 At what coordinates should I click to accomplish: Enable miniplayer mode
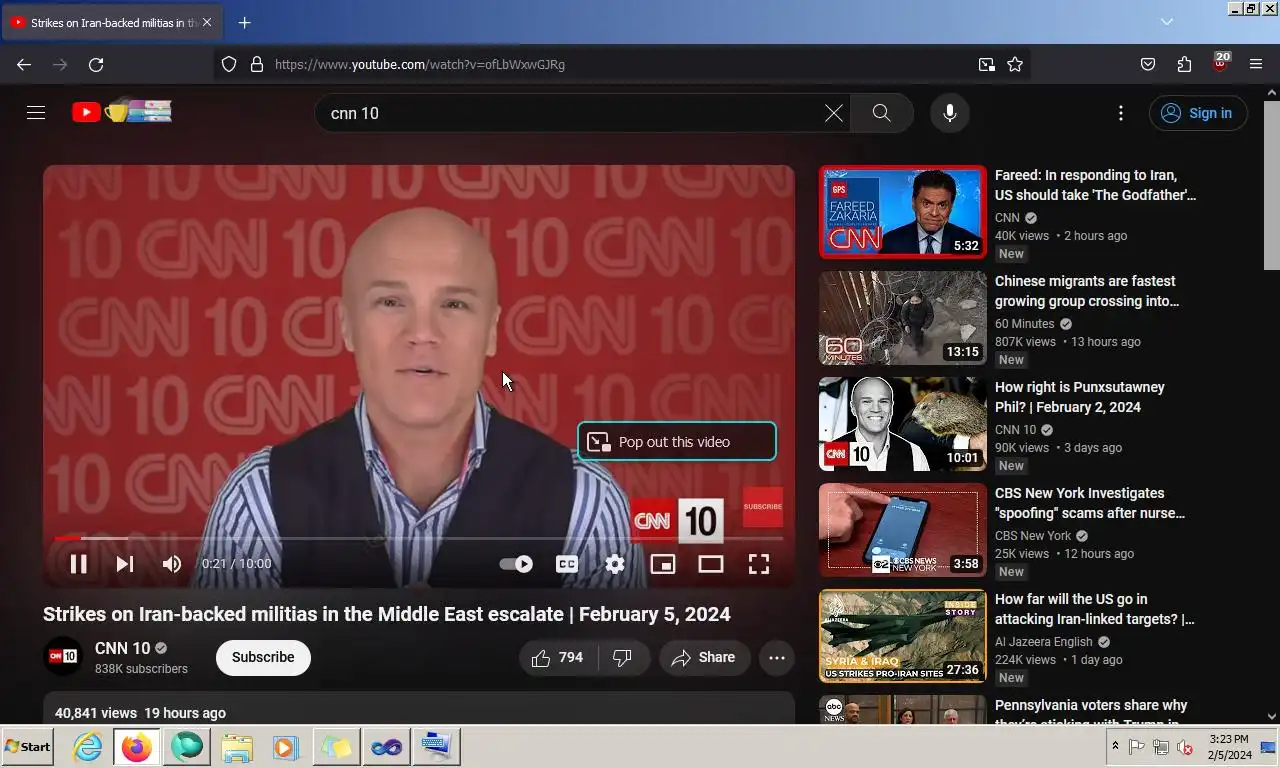coord(662,564)
